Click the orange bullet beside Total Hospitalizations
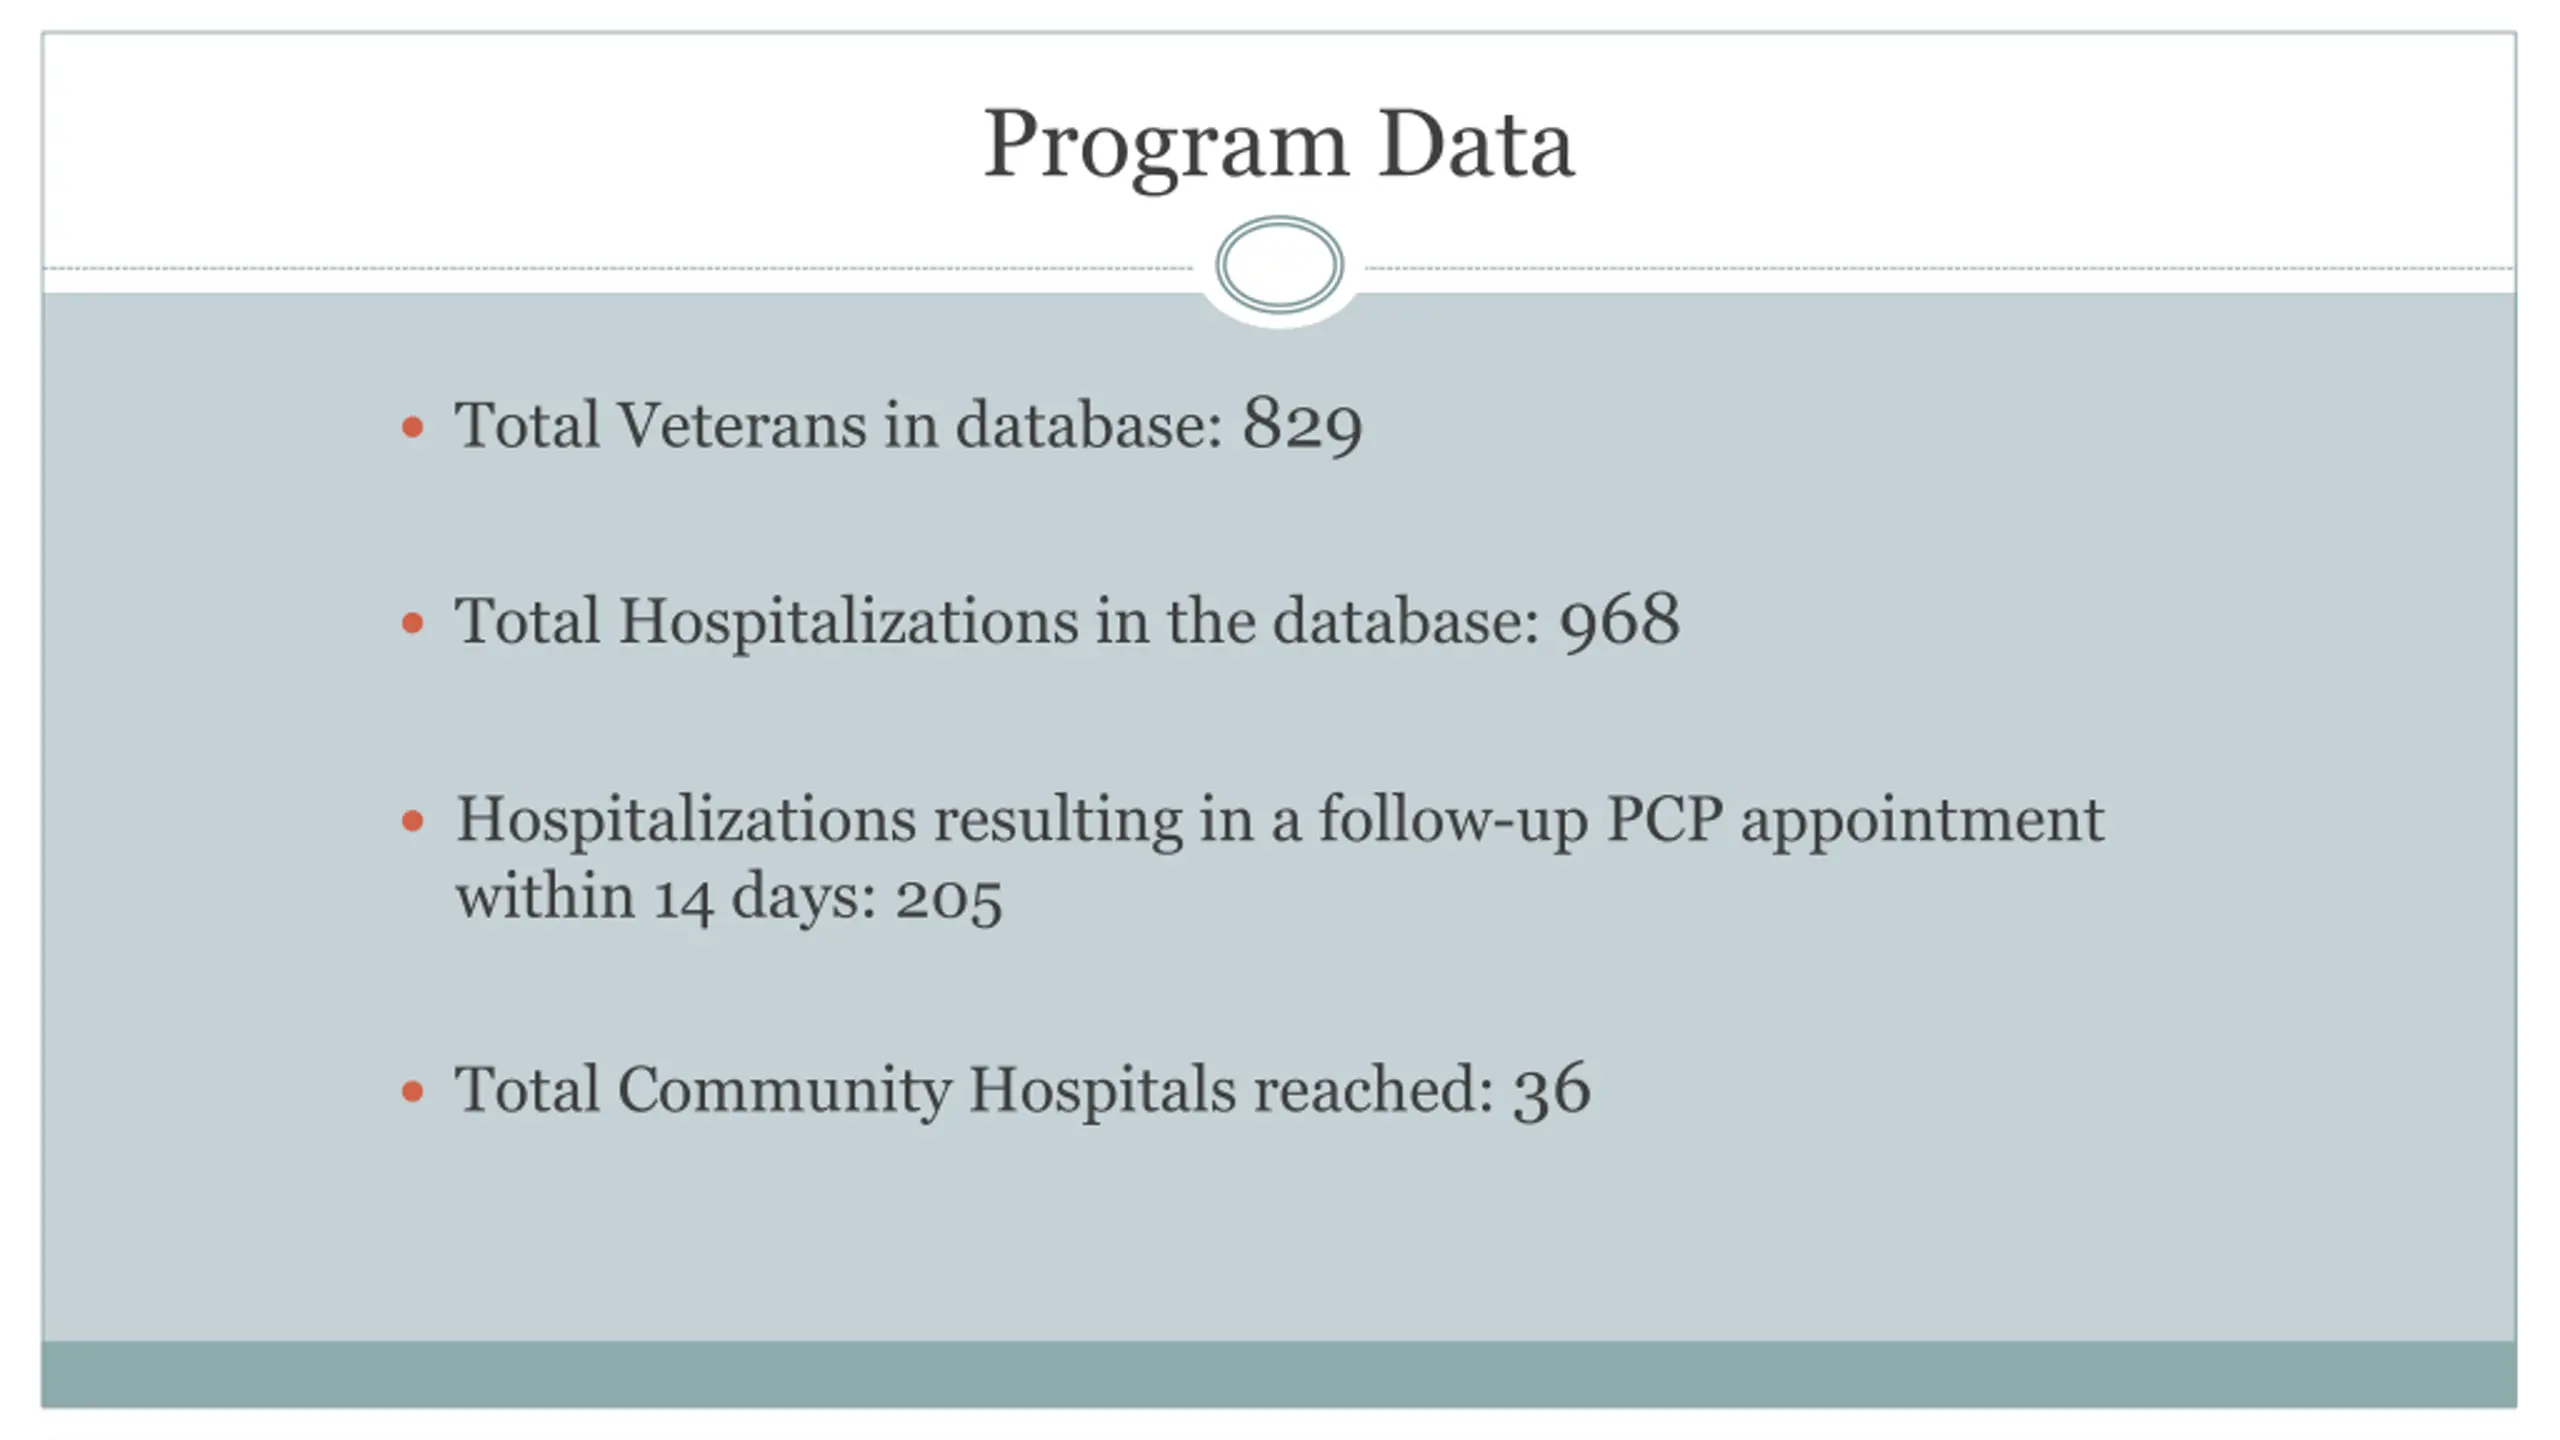The width and height of the screenshot is (2560, 1440). [412, 624]
